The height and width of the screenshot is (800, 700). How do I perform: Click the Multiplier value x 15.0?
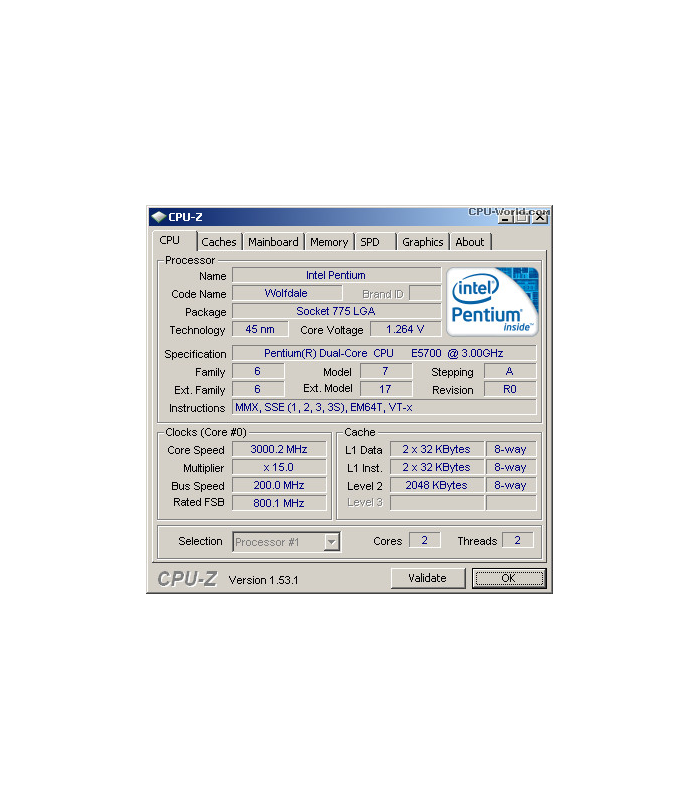[x=279, y=467]
